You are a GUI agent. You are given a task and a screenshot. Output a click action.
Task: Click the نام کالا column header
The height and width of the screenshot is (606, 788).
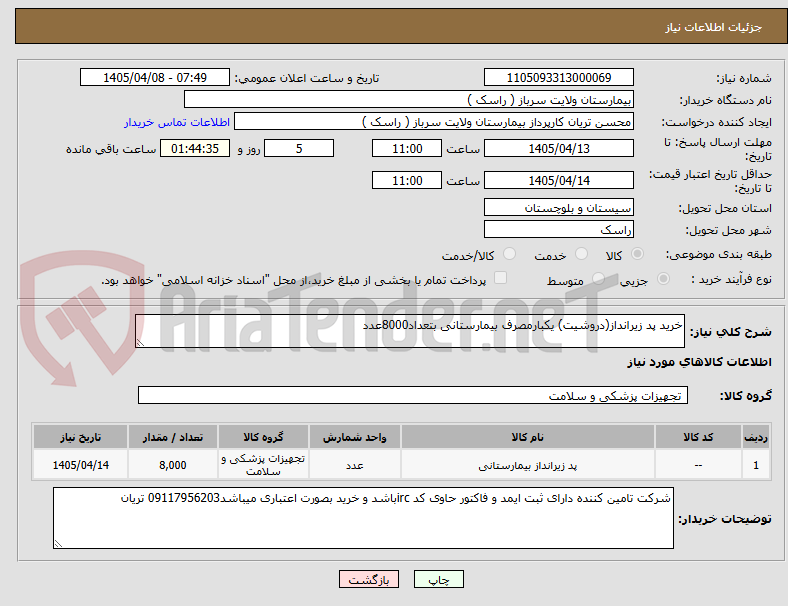(x=528, y=437)
